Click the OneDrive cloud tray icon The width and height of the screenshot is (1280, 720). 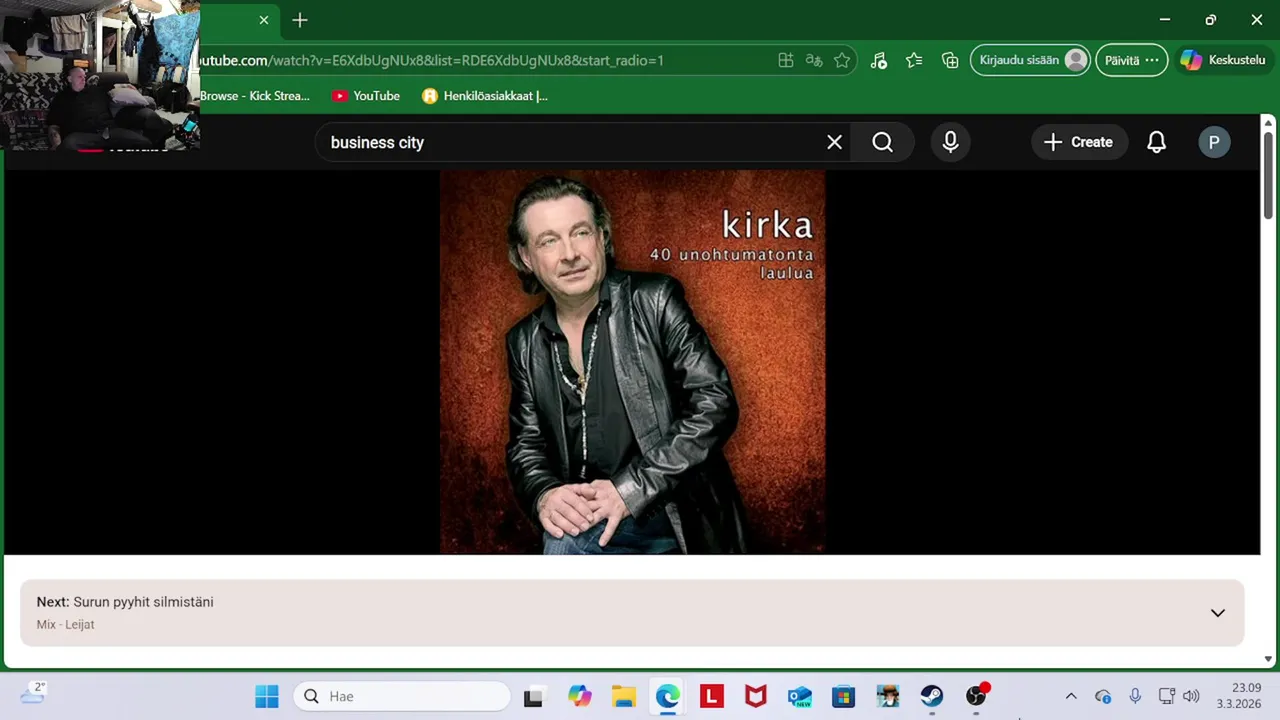[x=1103, y=696]
